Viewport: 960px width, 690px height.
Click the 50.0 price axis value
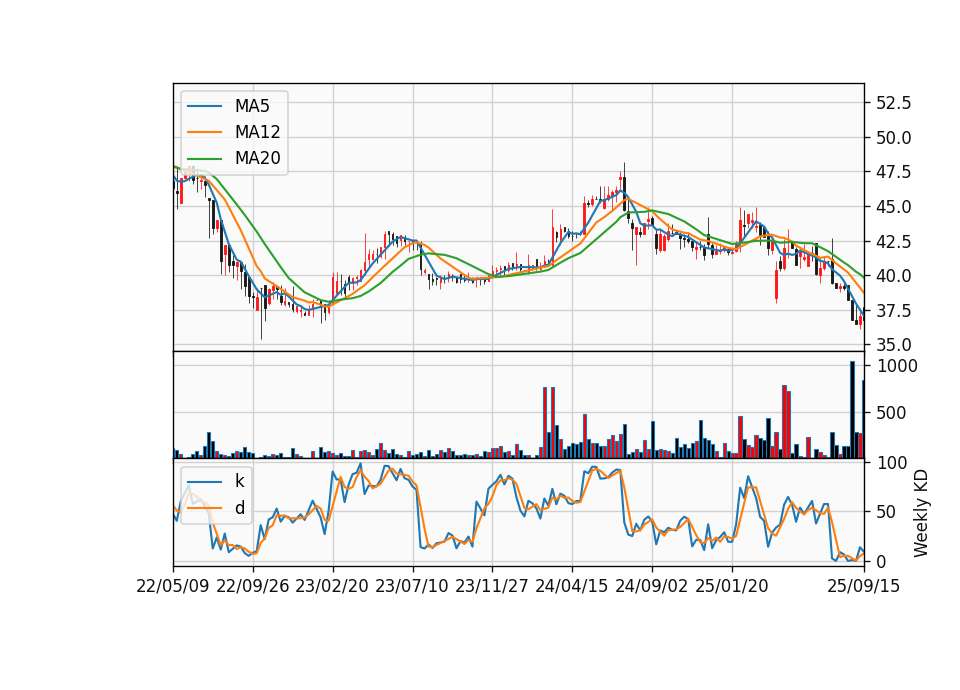tap(893, 138)
